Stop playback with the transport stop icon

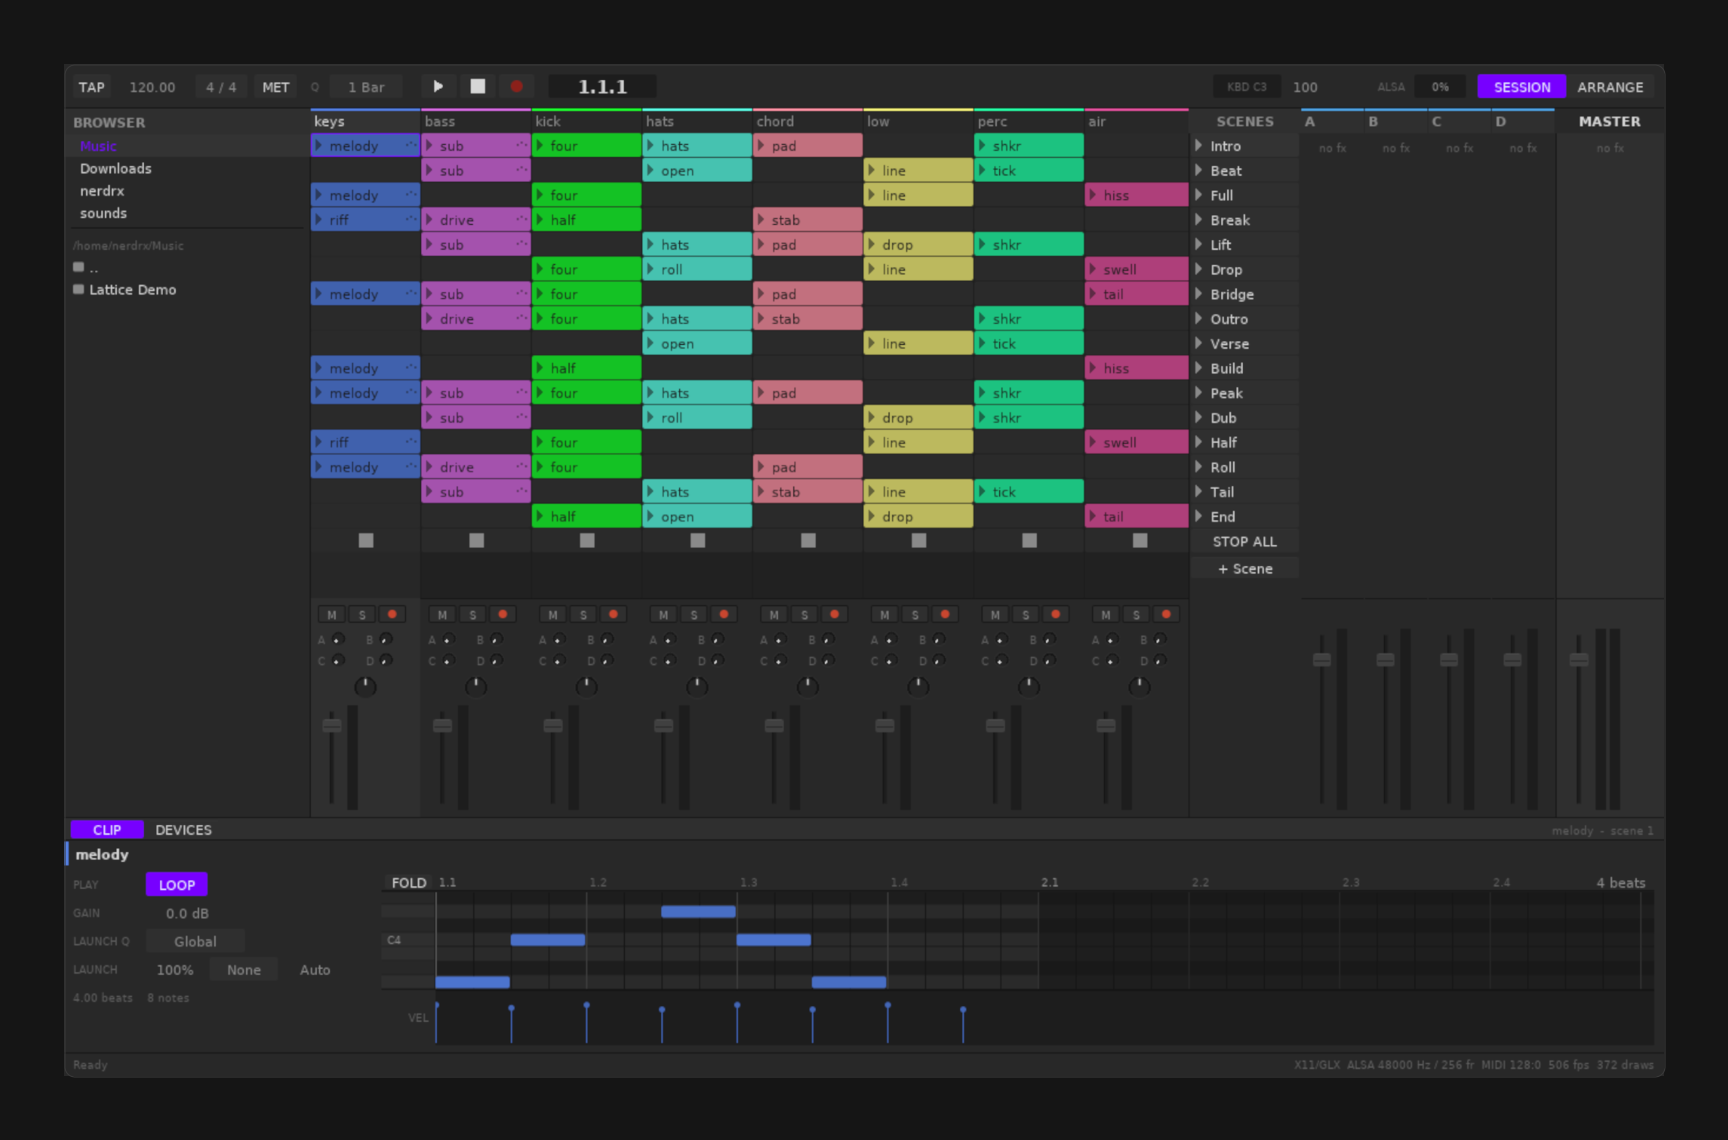pos(478,87)
